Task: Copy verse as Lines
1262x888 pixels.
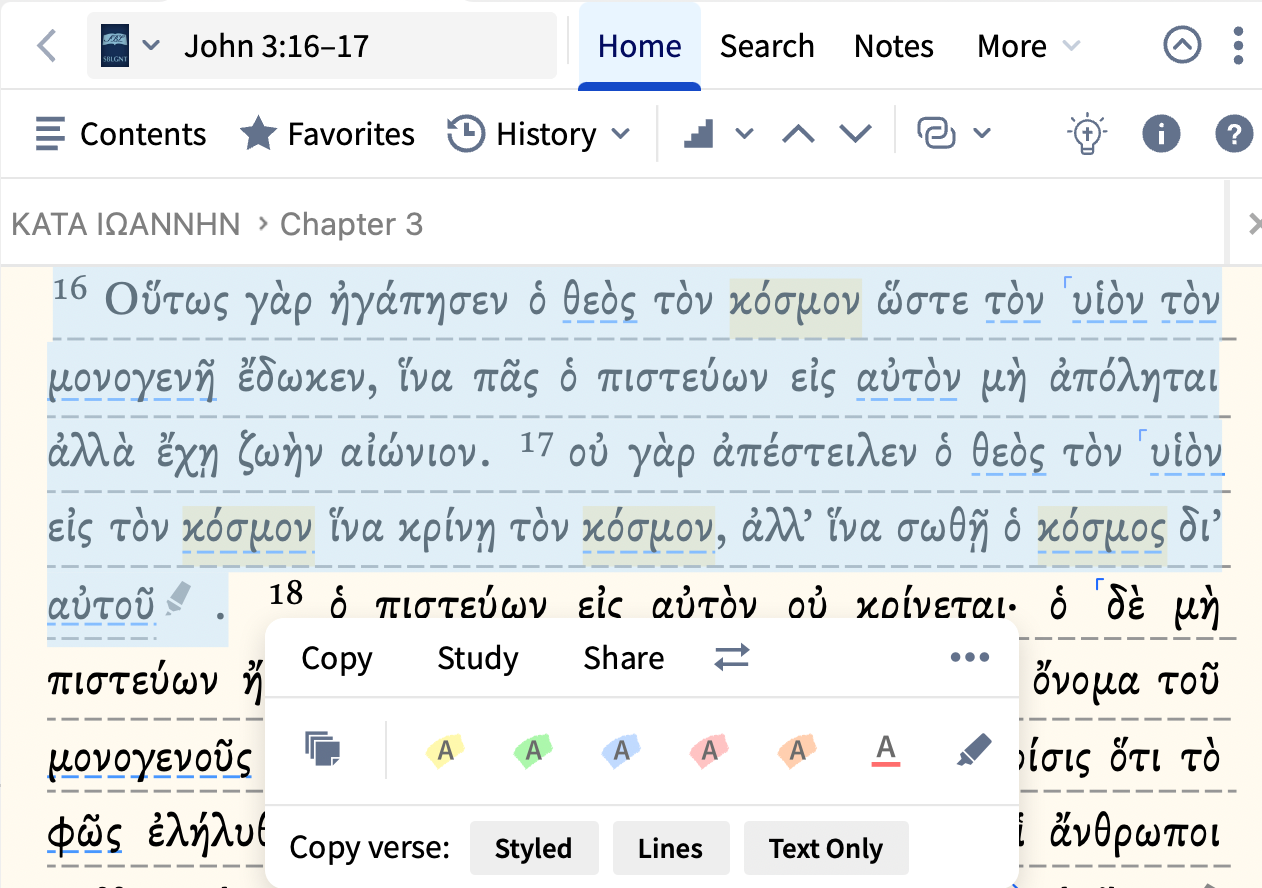Action: 671,849
